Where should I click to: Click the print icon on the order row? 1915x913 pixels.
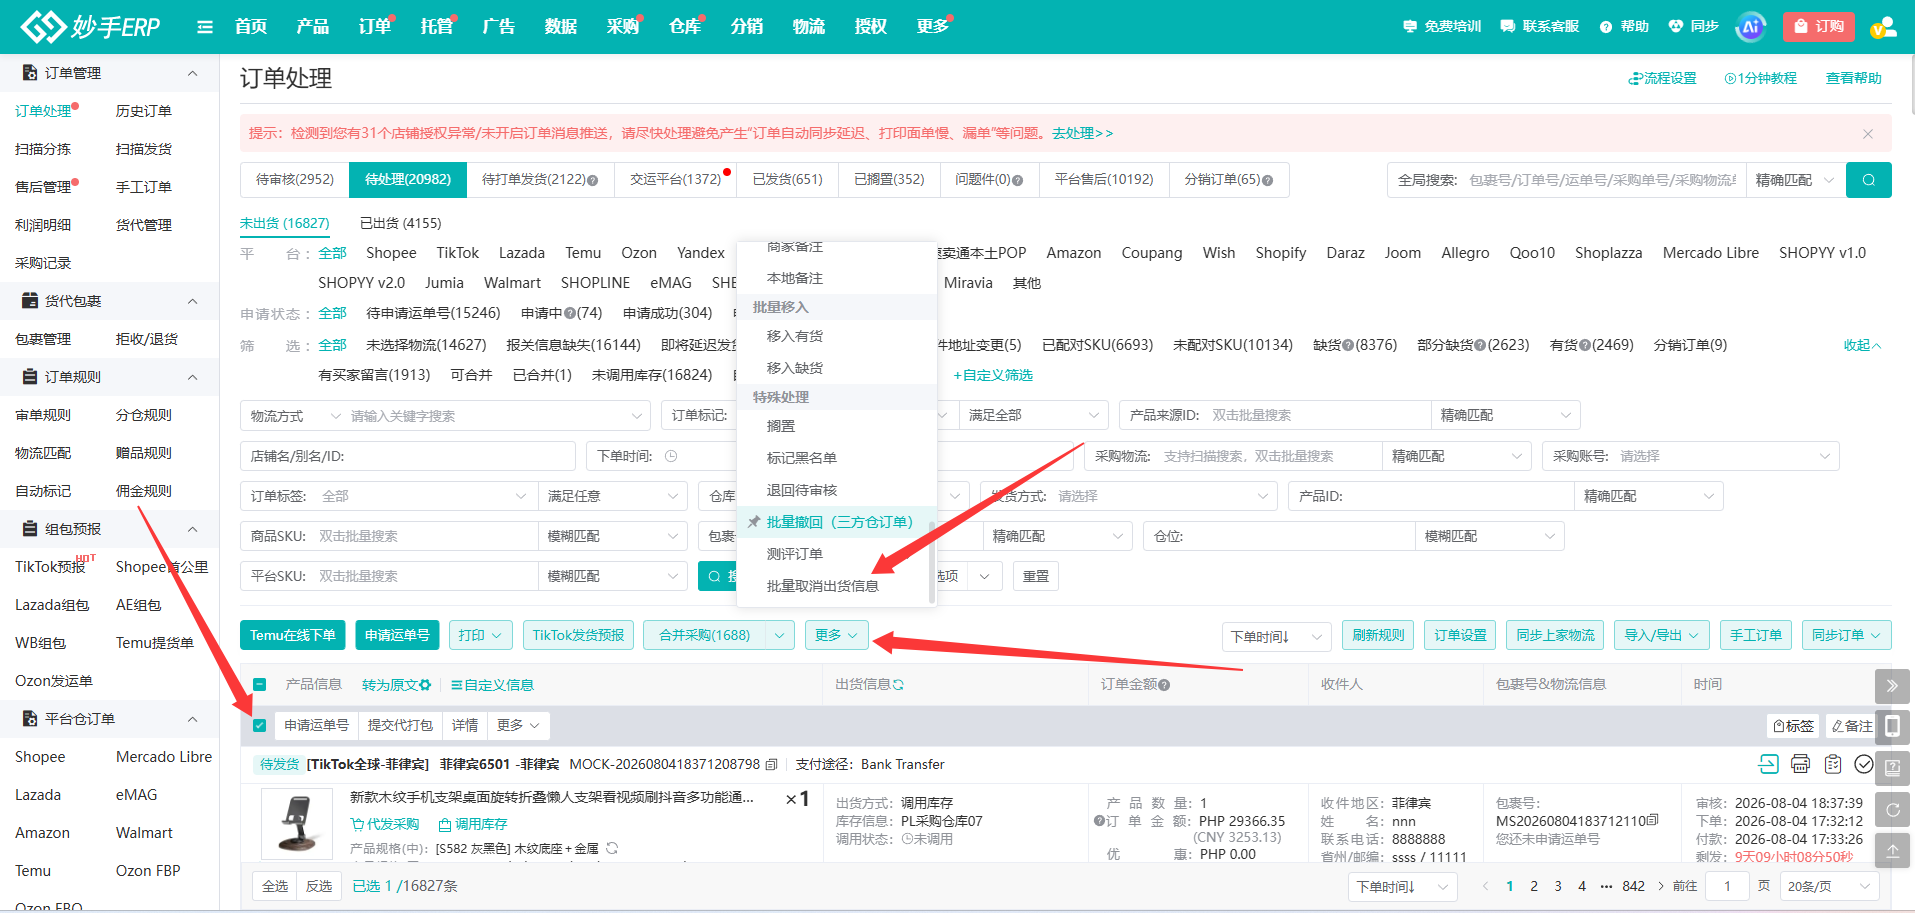click(1800, 764)
